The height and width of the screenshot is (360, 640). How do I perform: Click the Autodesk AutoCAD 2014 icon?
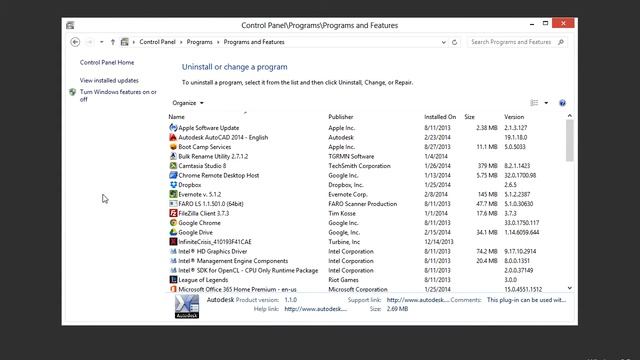pos(173,137)
